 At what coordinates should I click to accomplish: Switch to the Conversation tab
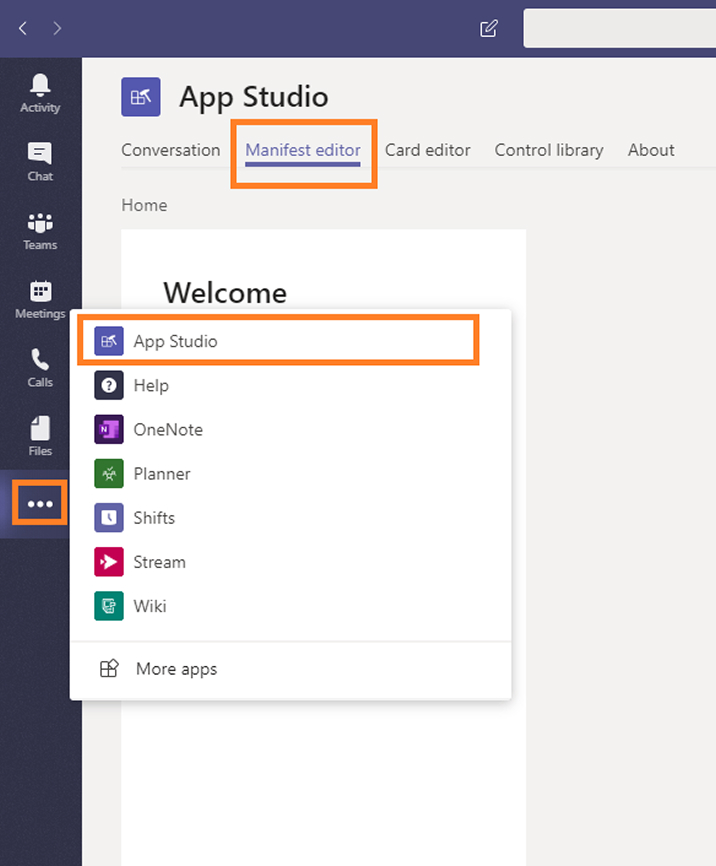170,150
